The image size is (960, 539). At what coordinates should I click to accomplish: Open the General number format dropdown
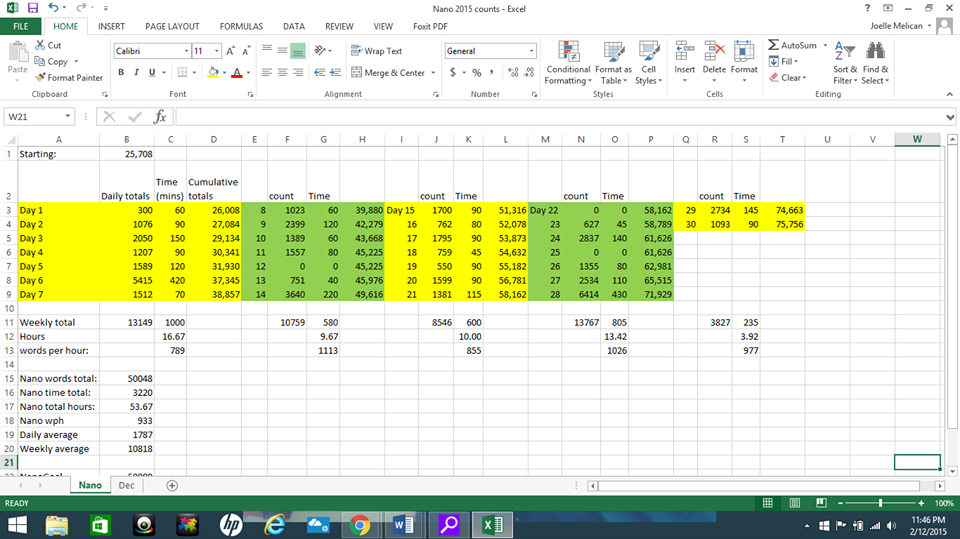click(x=531, y=51)
